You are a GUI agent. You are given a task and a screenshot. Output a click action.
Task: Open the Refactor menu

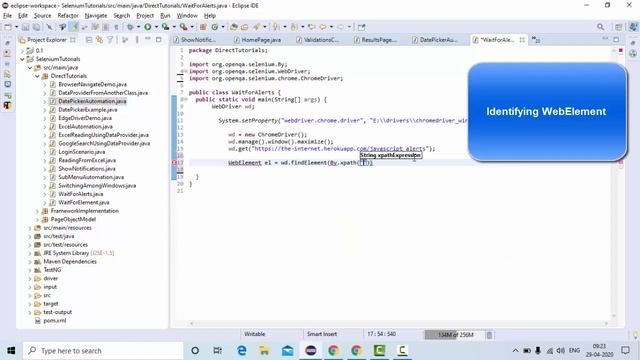click(68, 16)
